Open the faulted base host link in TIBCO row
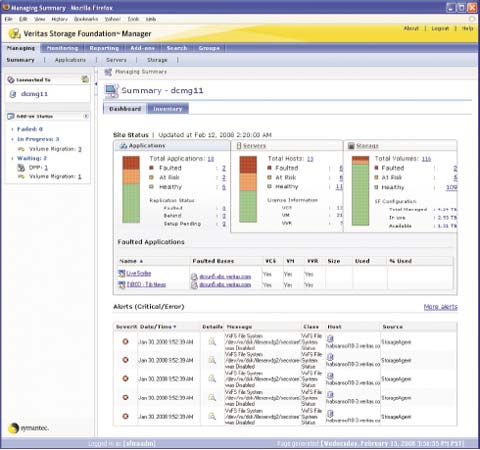Screen dimensions: 480x450 point(225,285)
